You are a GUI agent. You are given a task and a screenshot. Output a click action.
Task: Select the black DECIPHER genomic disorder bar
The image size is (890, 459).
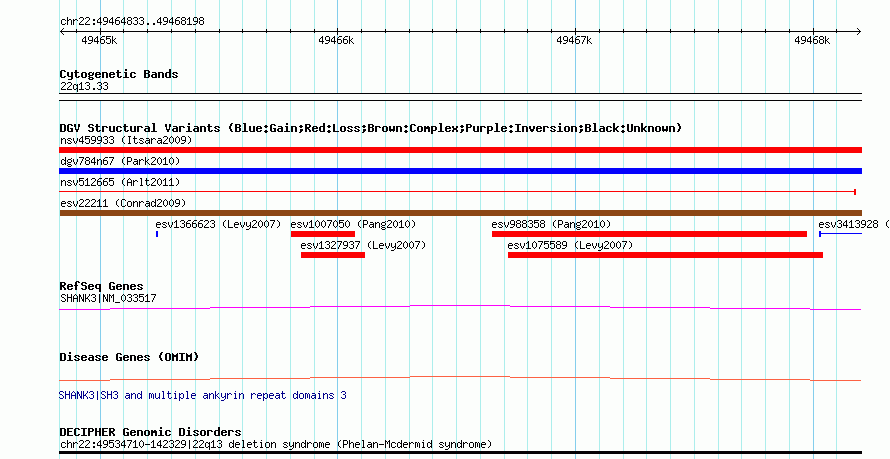coord(460,454)
